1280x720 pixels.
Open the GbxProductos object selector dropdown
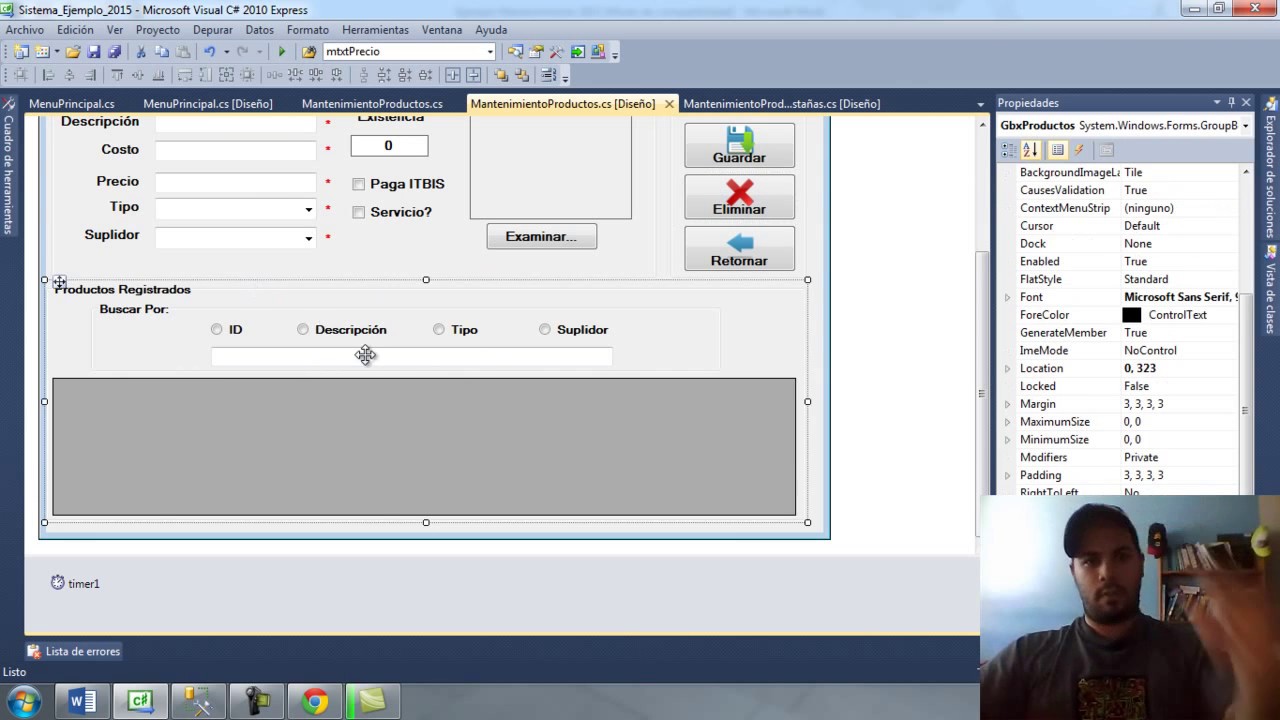click(1245, 125)
